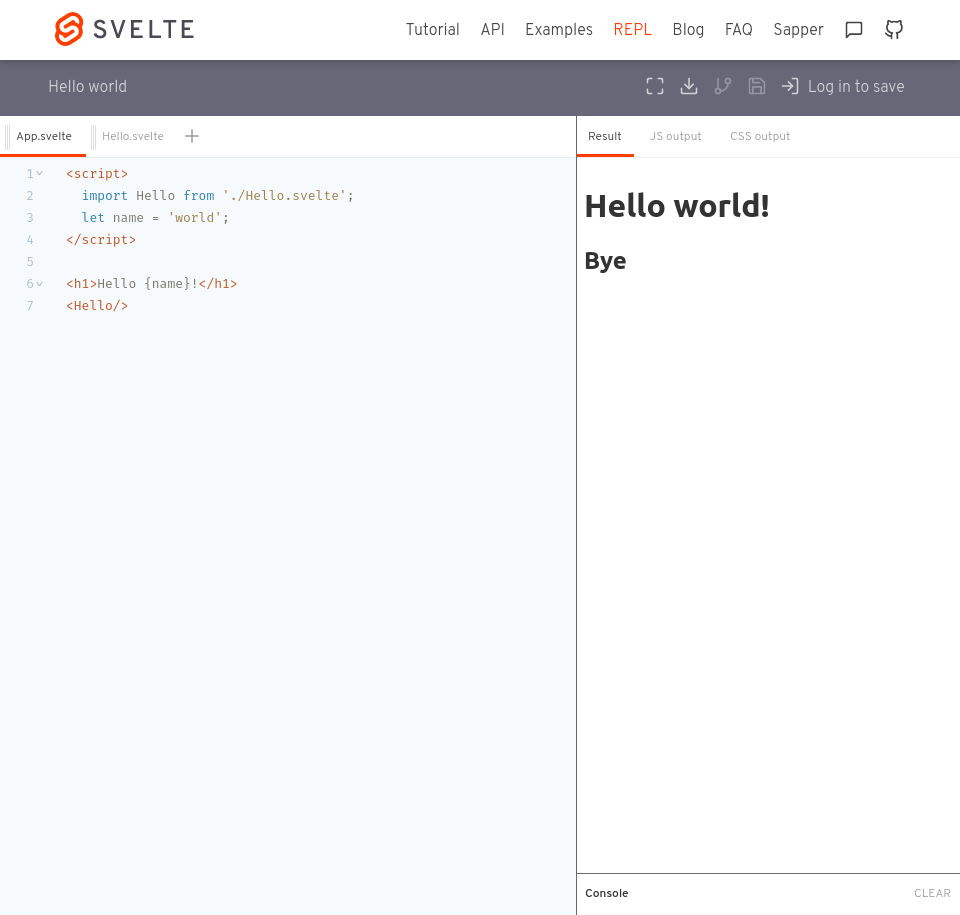
Task: Open the FAQ page
Action: (738, 29)
